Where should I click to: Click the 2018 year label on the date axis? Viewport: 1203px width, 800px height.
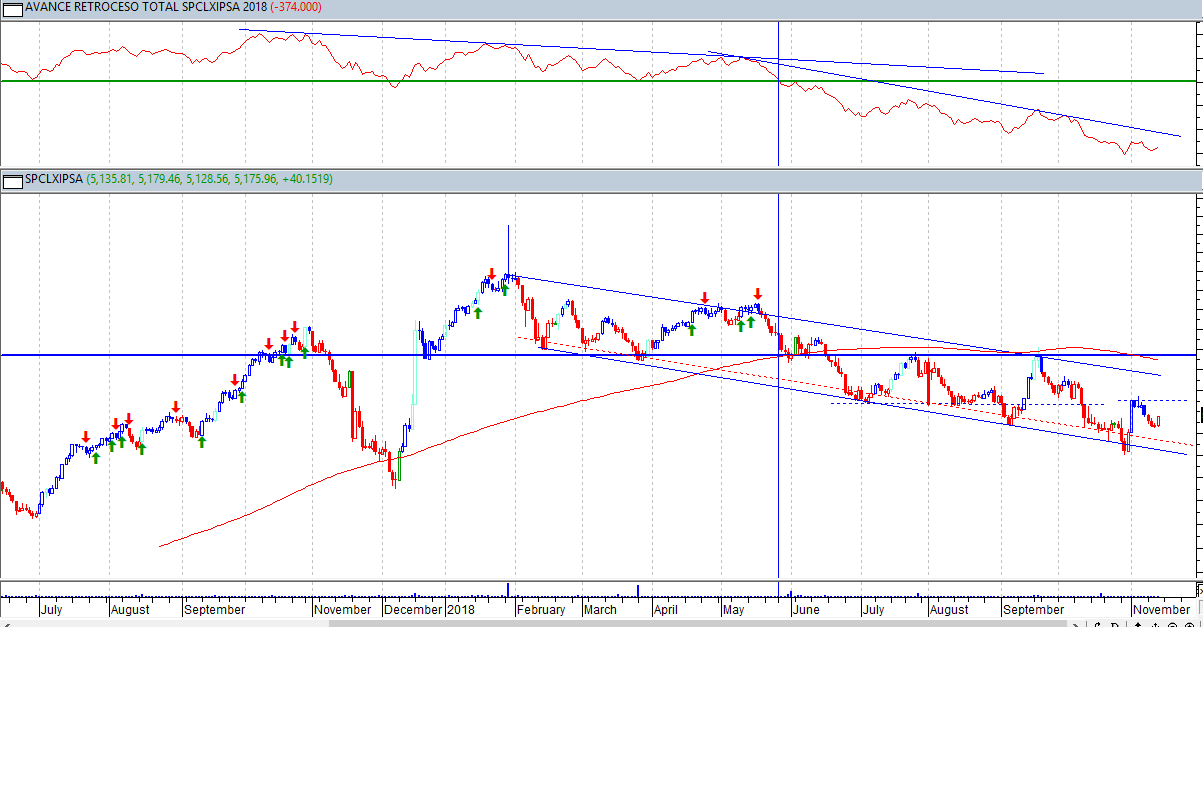click(x=461, y=609)
